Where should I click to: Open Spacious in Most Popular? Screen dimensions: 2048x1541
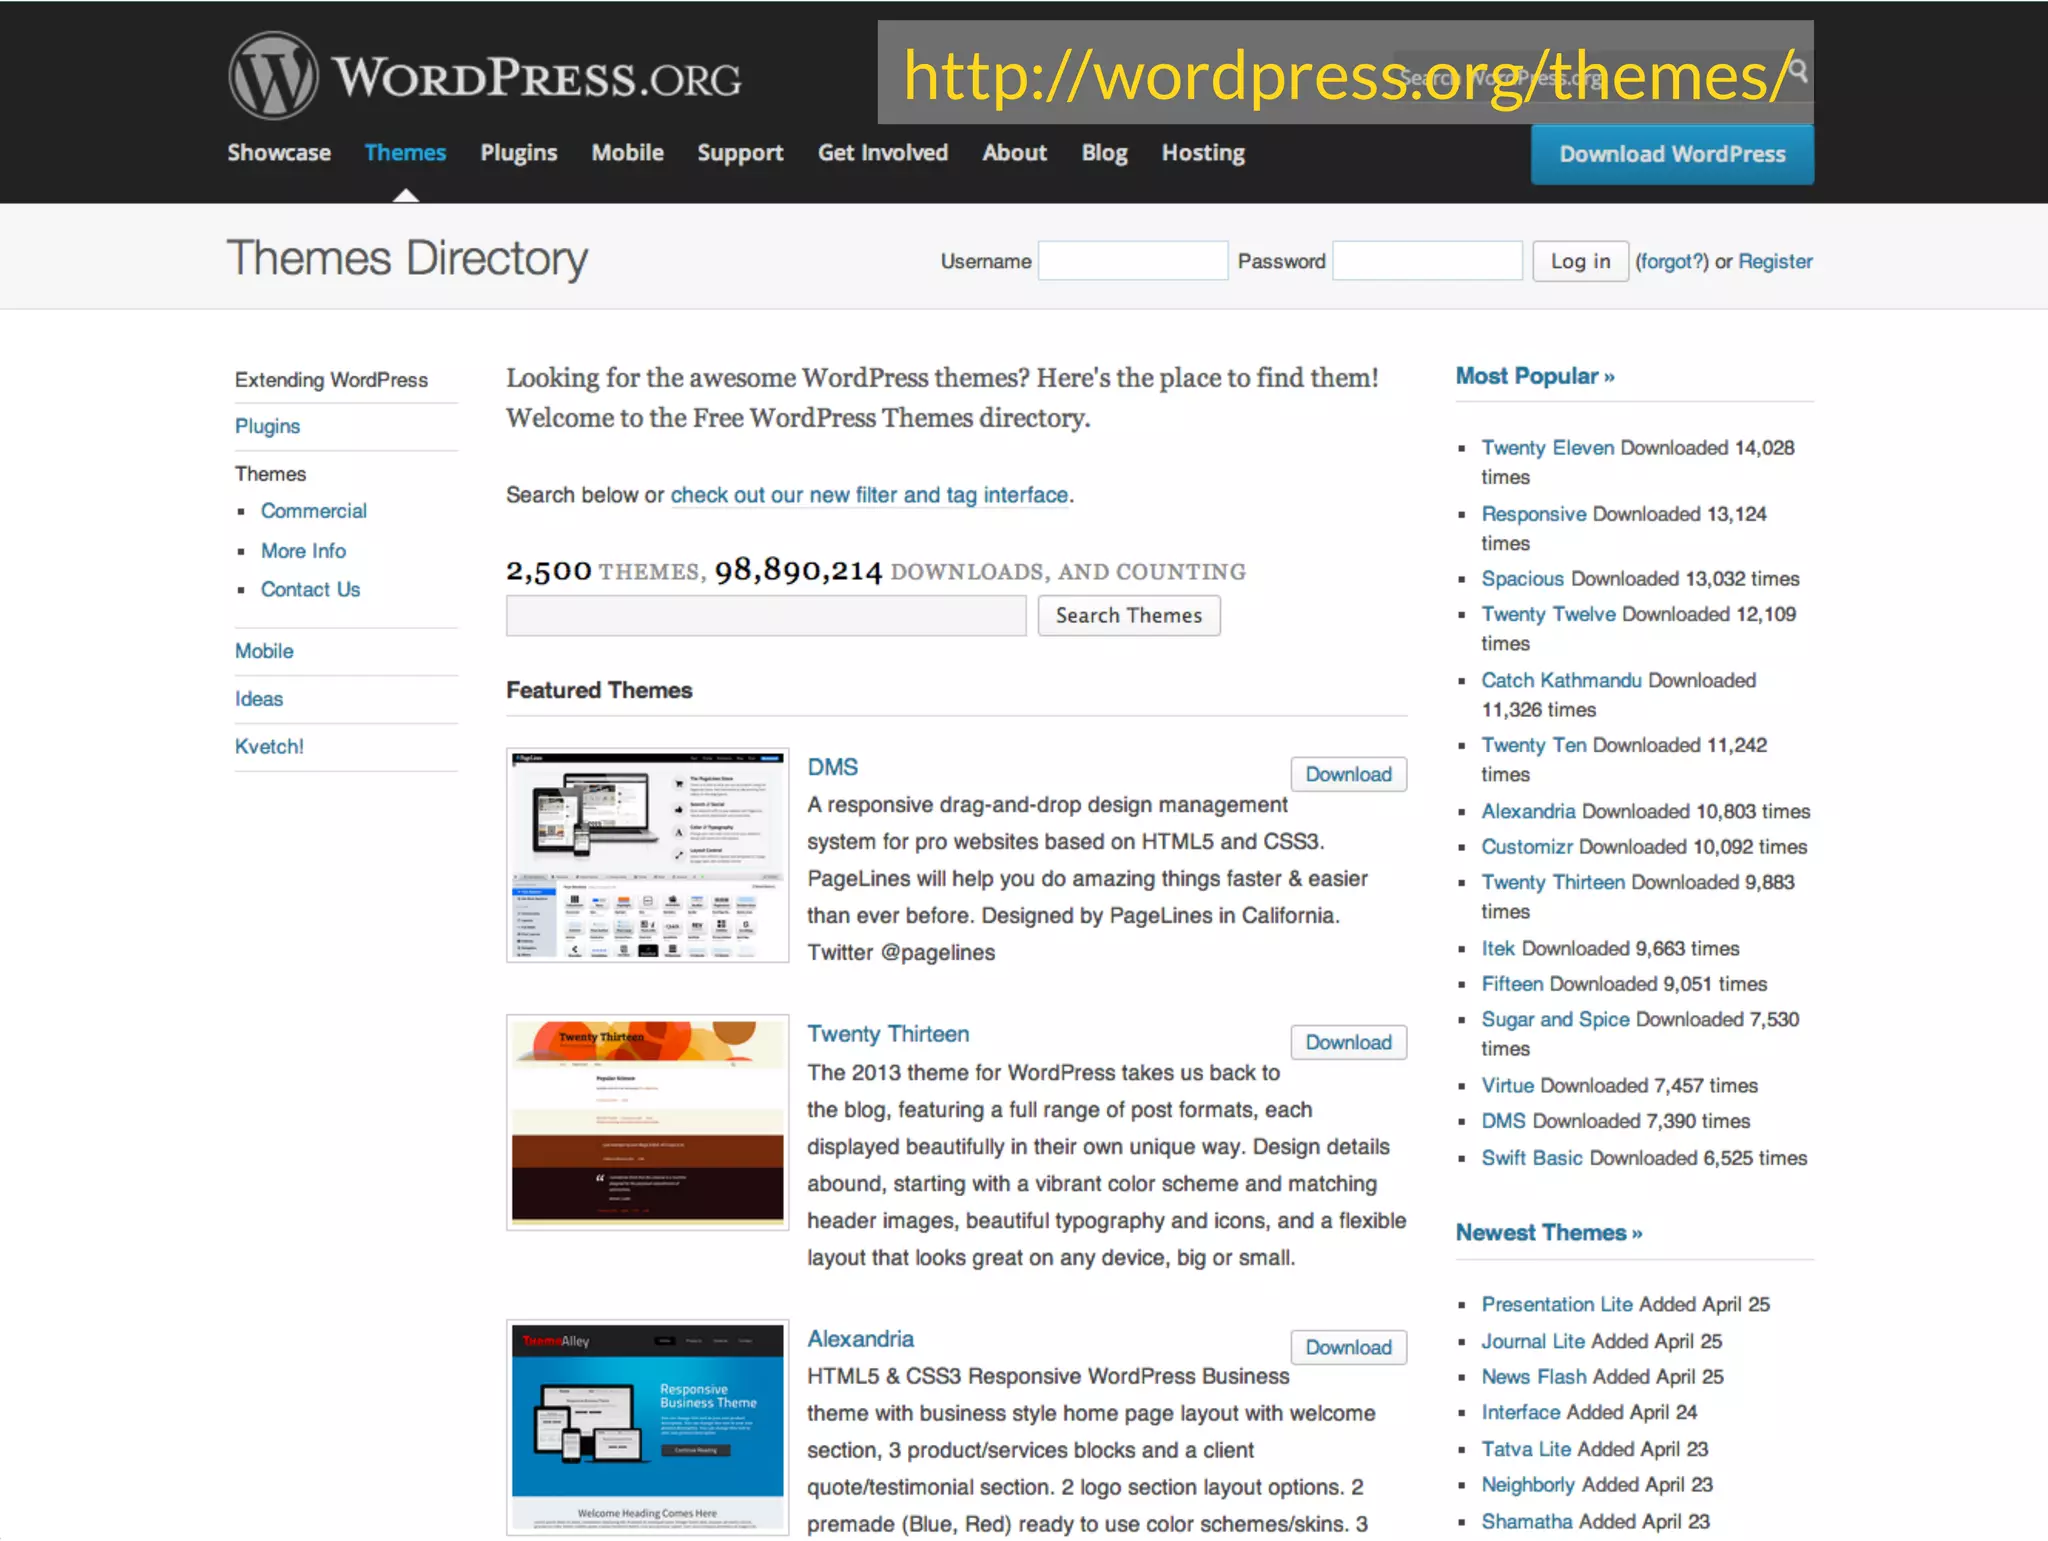click(x=1522, y=579)
